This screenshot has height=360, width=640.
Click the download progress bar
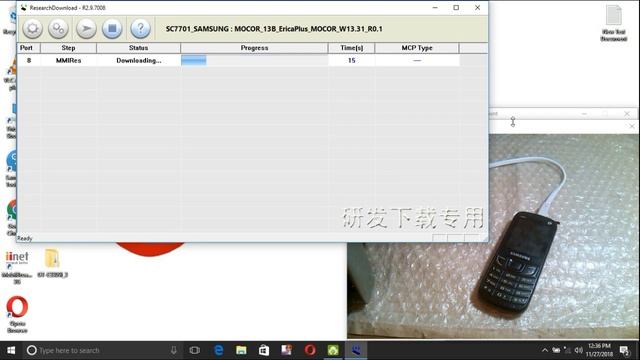click(x=254, y=60)
